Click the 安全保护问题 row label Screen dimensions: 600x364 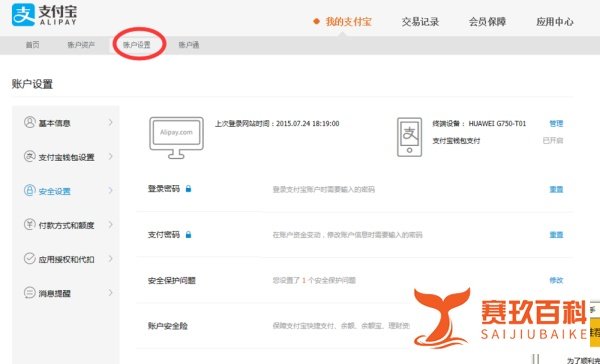click(172, 281)
